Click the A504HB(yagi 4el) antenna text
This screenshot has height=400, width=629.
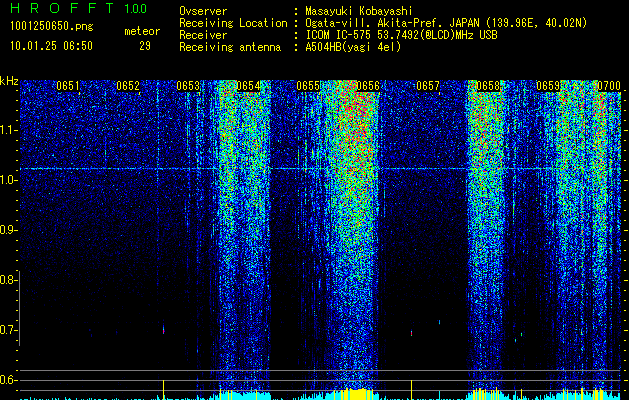[353, 47]
